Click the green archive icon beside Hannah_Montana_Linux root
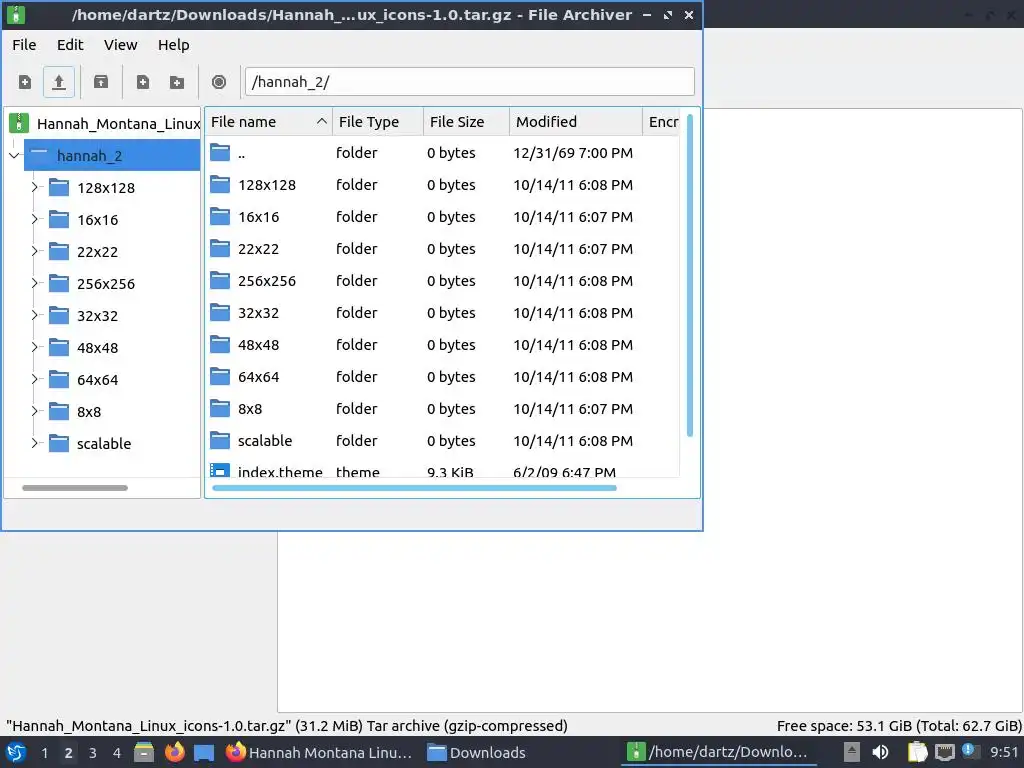This screenshot has width=1024, height=768. click(x=18, y=123)
